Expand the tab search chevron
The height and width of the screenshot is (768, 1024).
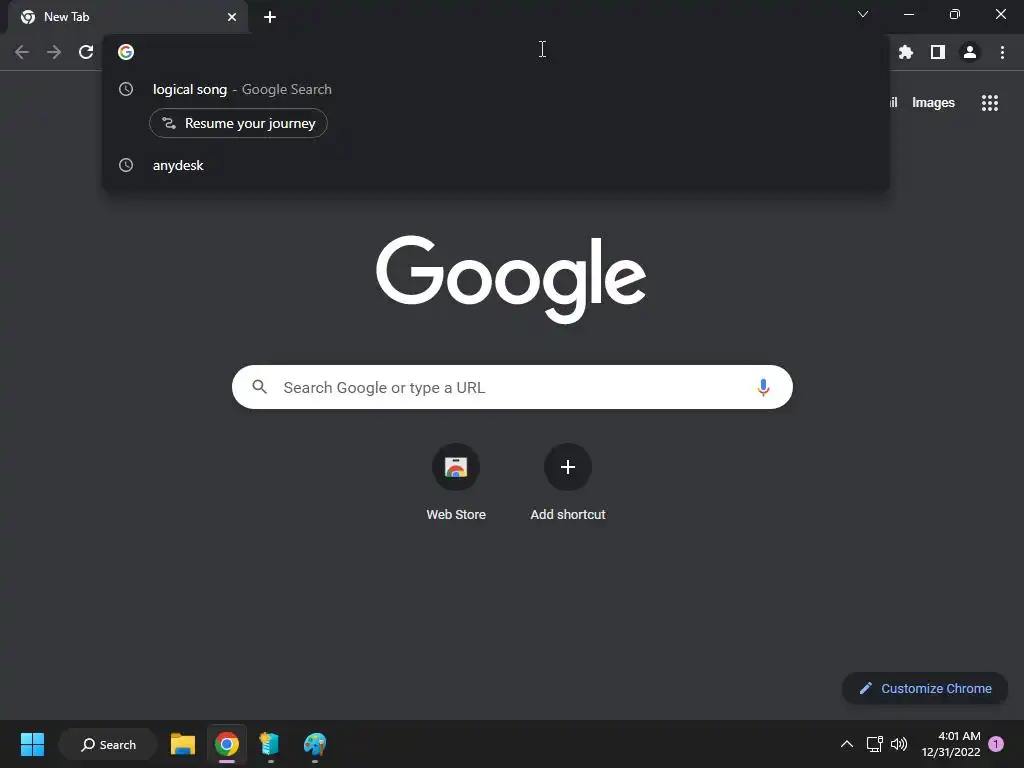(863, 14)
